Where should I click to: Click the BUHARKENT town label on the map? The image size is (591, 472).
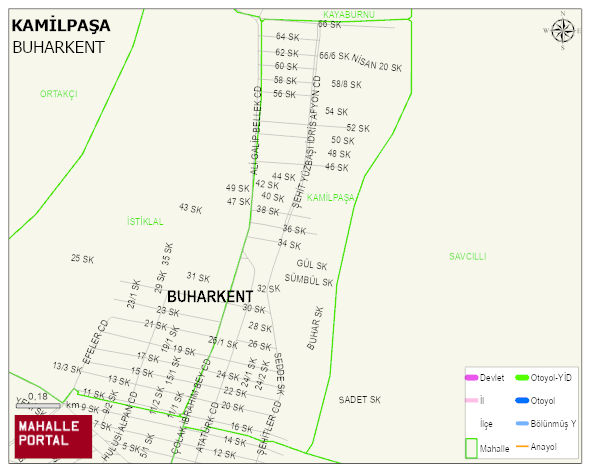coord(210,297)
